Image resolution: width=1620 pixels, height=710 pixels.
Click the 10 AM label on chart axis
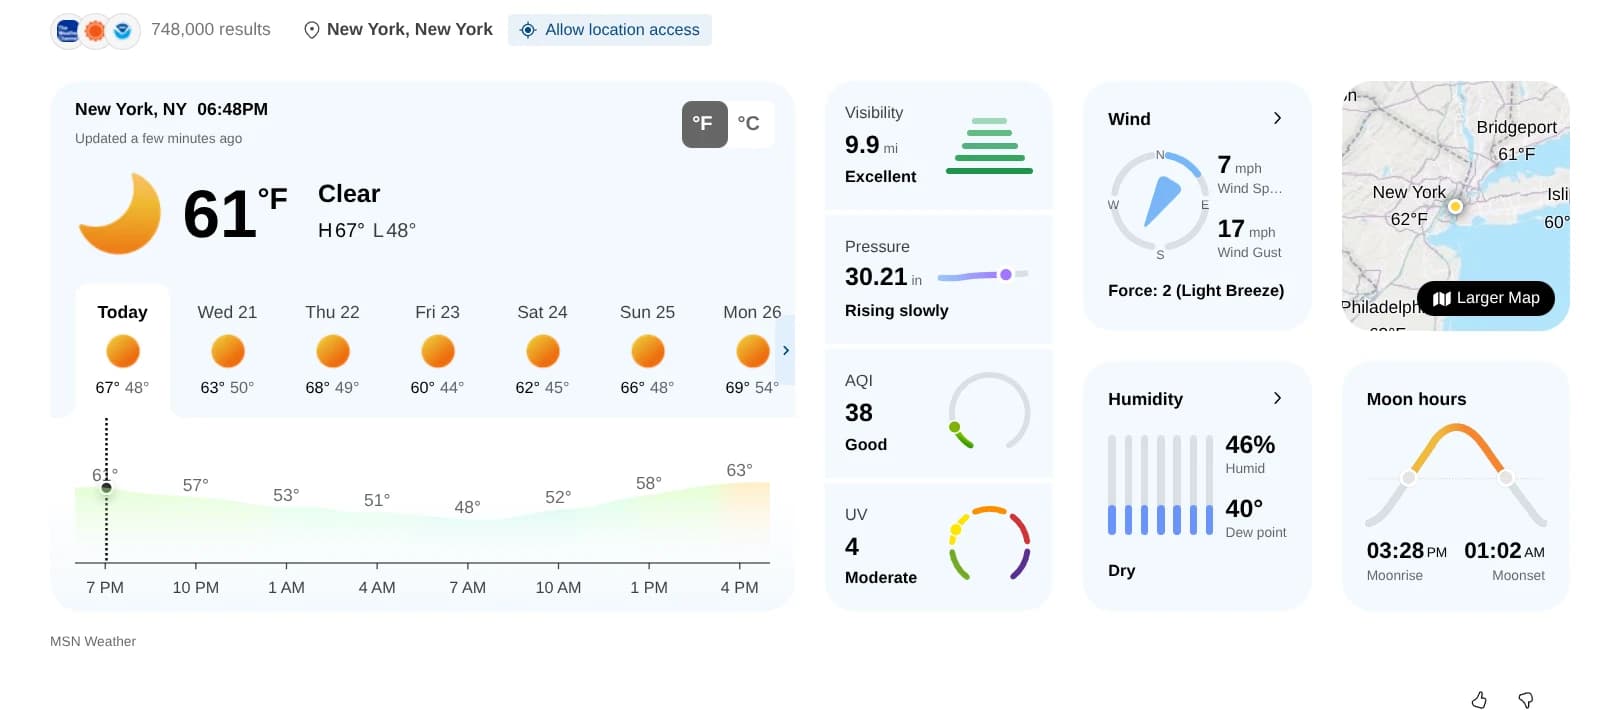558,588
